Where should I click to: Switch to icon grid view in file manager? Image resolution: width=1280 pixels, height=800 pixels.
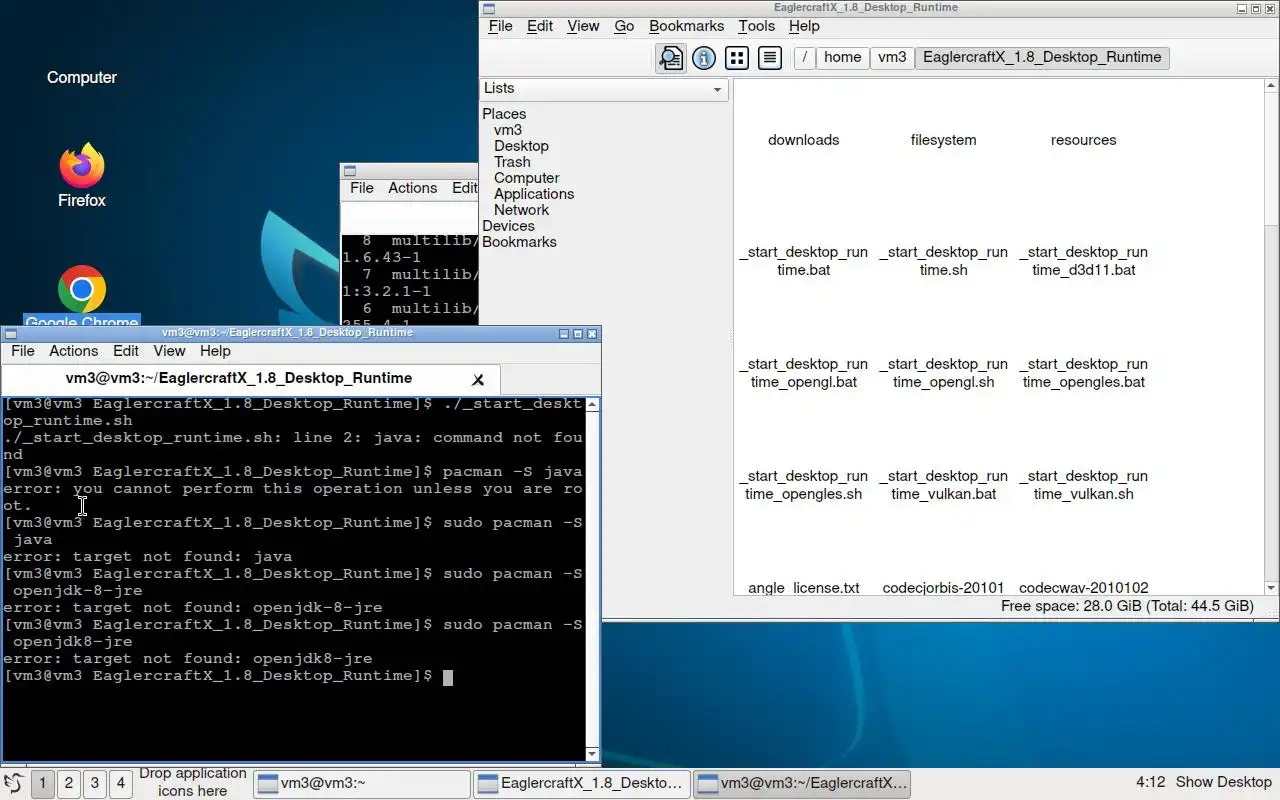[x=737, y=58]
